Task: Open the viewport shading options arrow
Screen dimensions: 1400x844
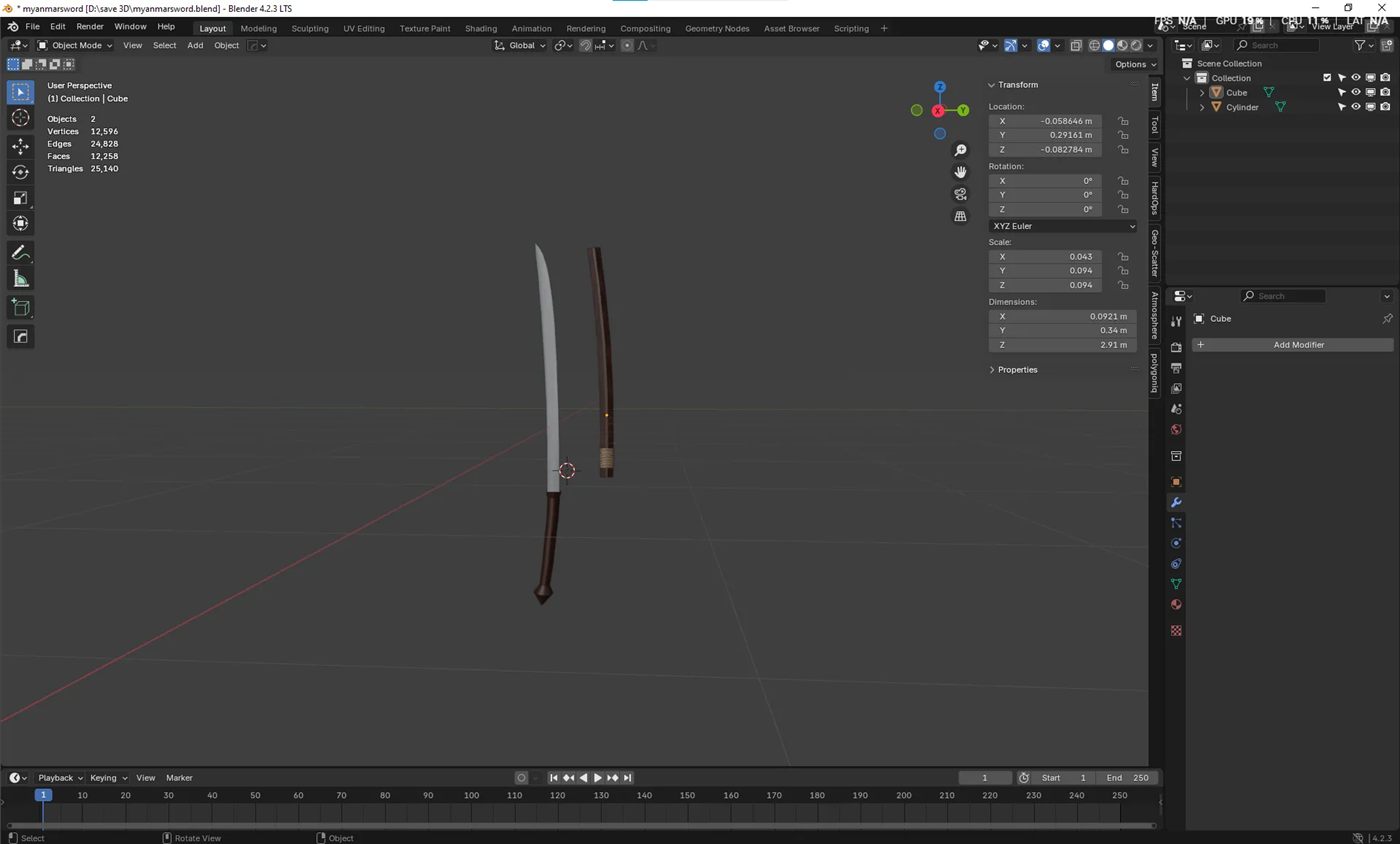Action: click(x=1150, y=45)
